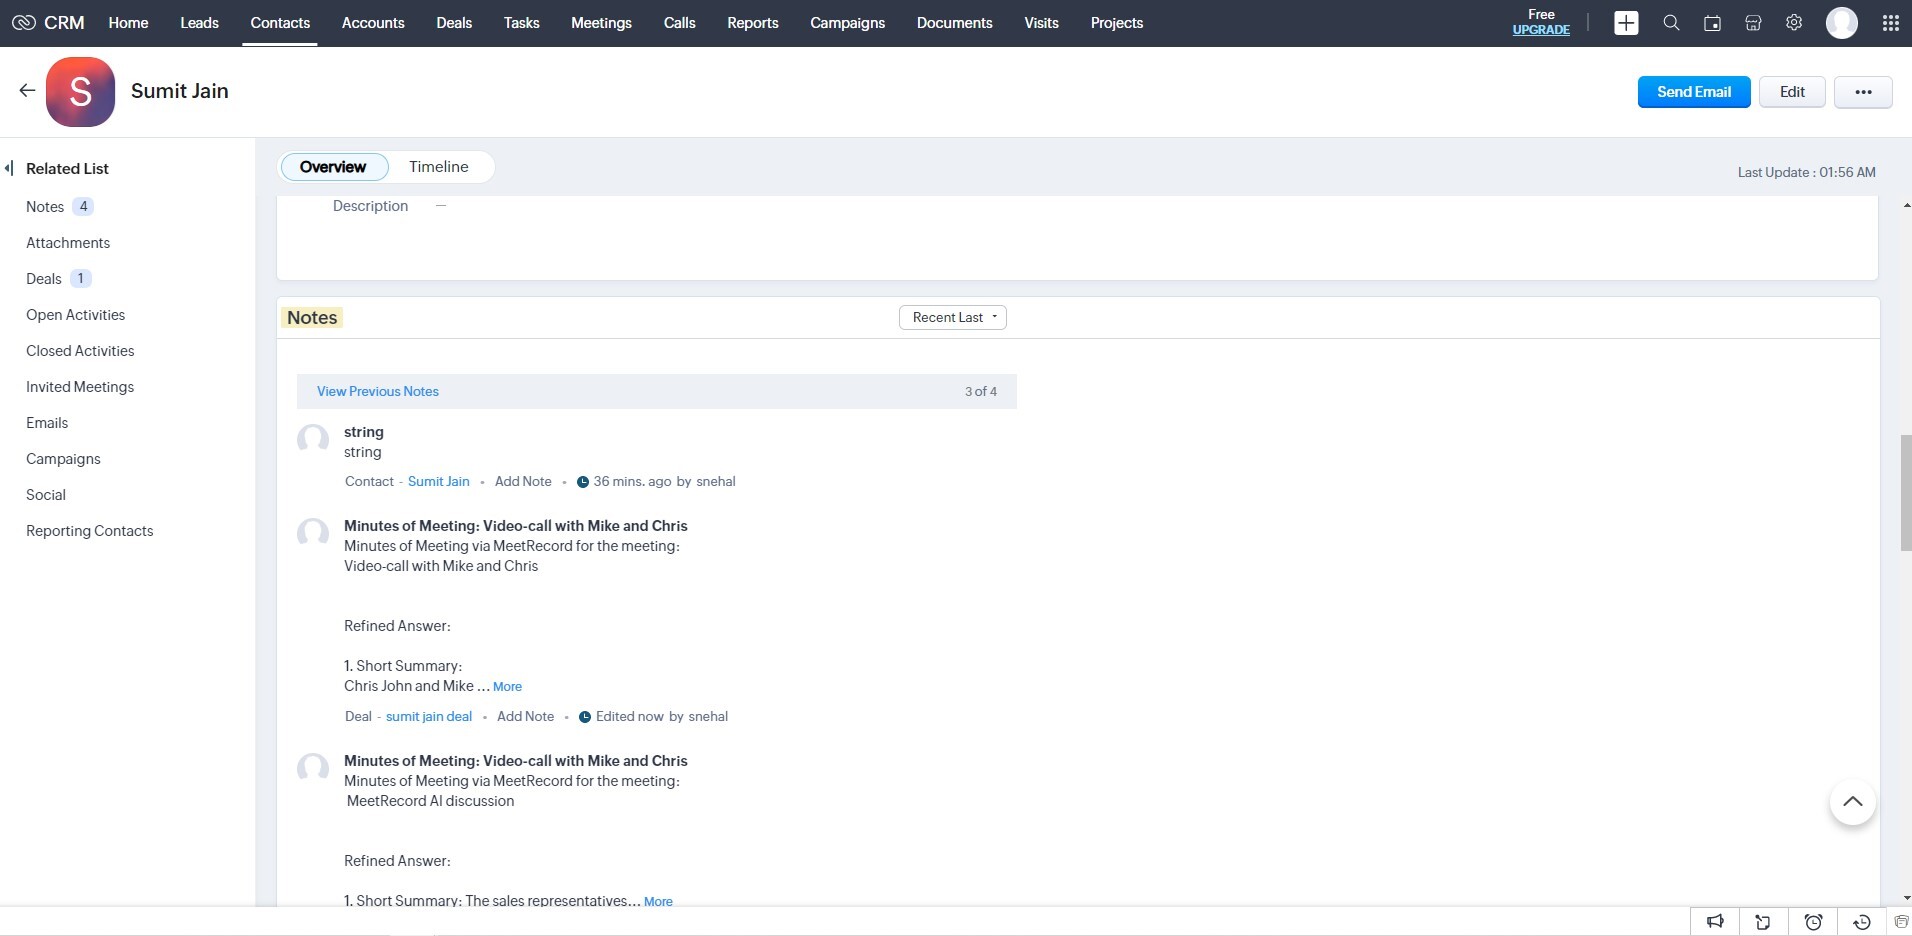Open the Accounts module
The width and height of the screenshot is (1912, 936).
click(x=373, y=23)
